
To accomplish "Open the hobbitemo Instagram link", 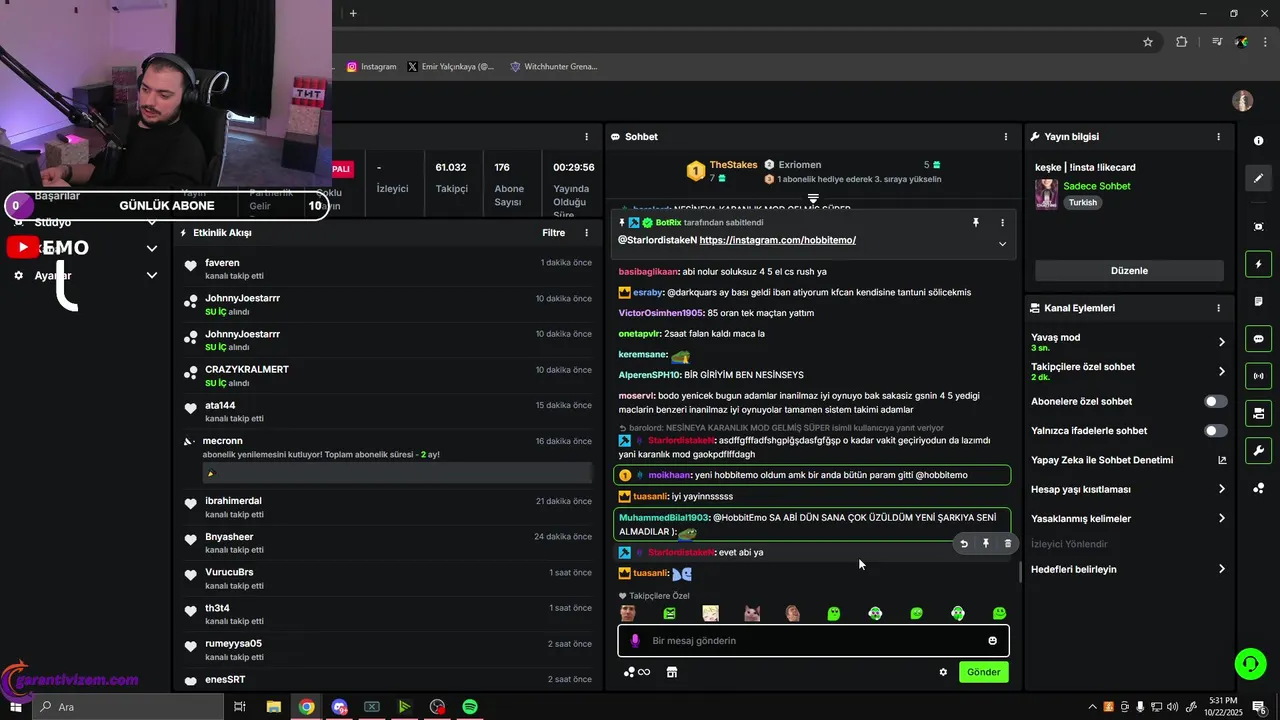I will pyautogui.click(x=777, y=240).
